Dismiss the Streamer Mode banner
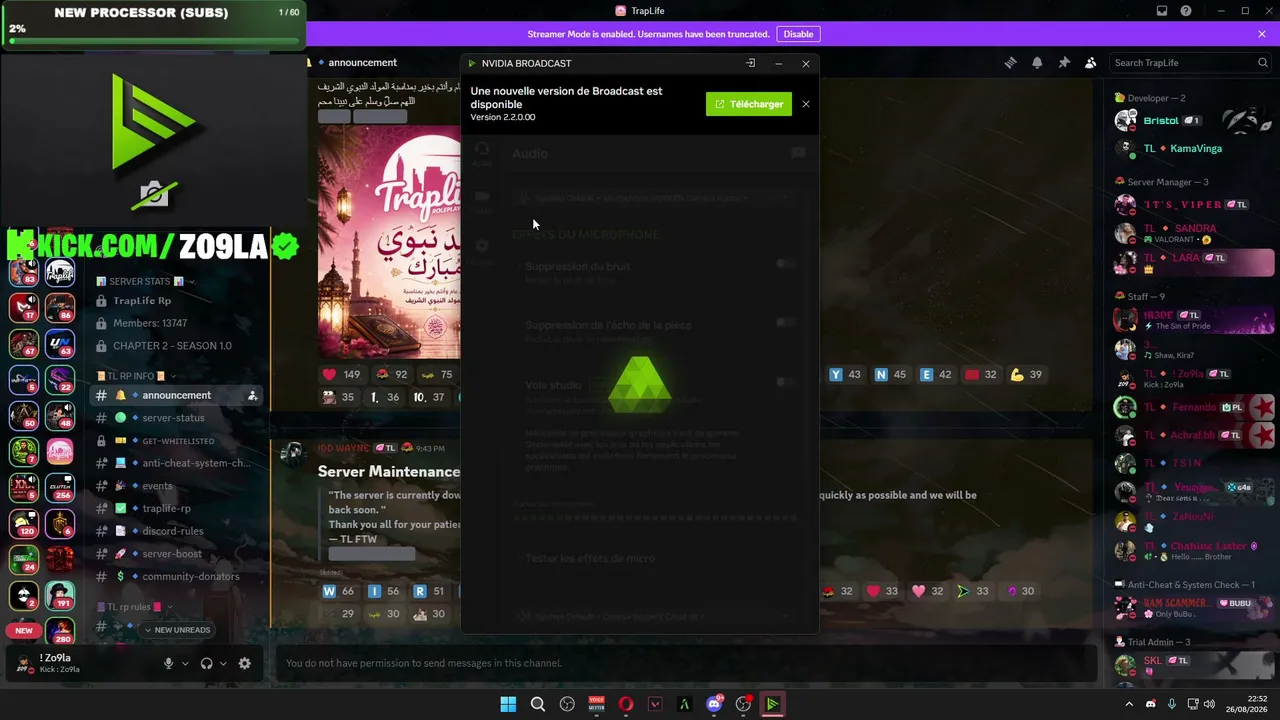 (1262, 34)
